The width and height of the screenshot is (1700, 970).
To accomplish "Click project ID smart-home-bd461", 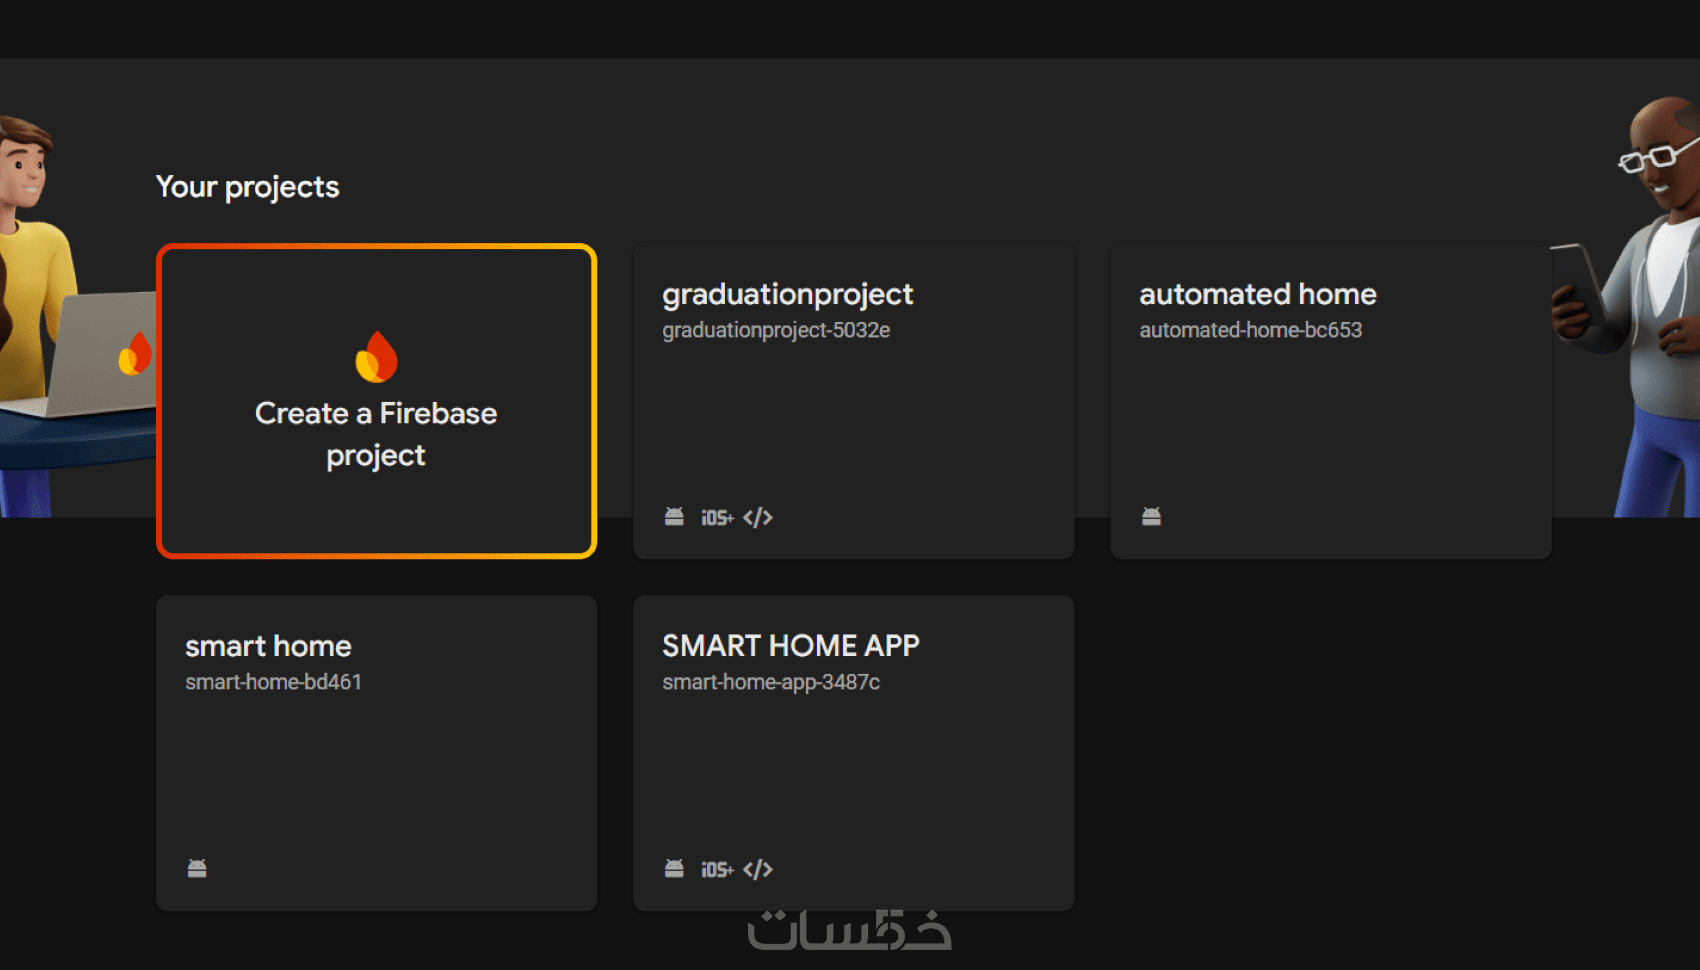I will [x=273, y=682].
